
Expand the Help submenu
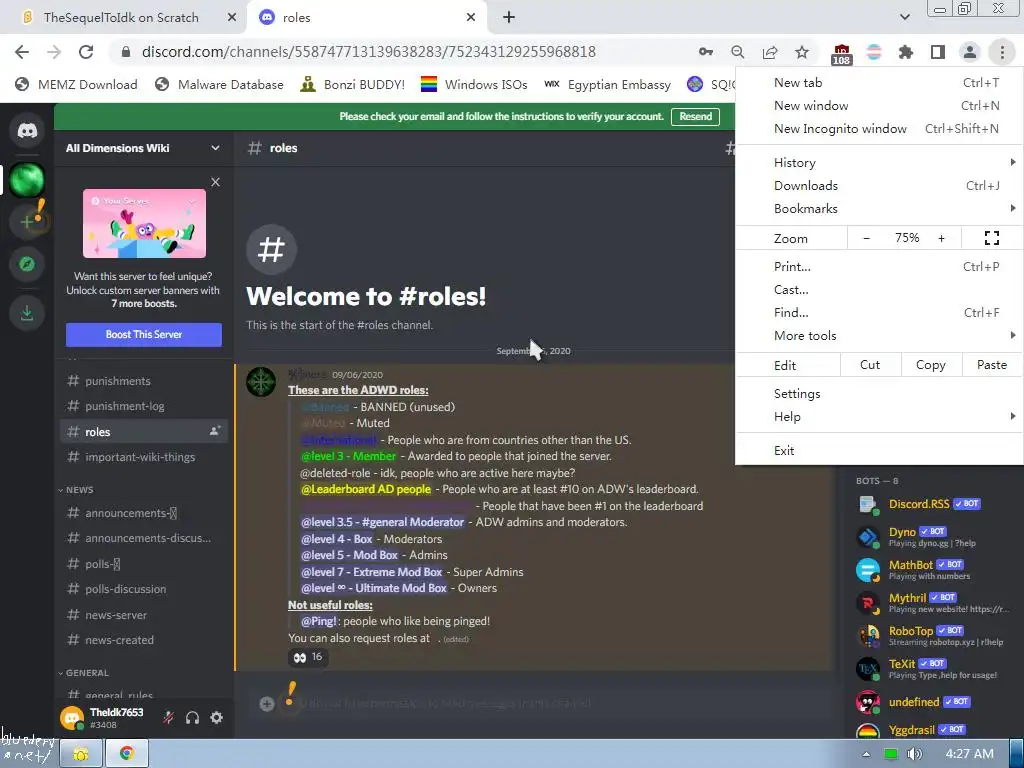click(x=879, y=417)
